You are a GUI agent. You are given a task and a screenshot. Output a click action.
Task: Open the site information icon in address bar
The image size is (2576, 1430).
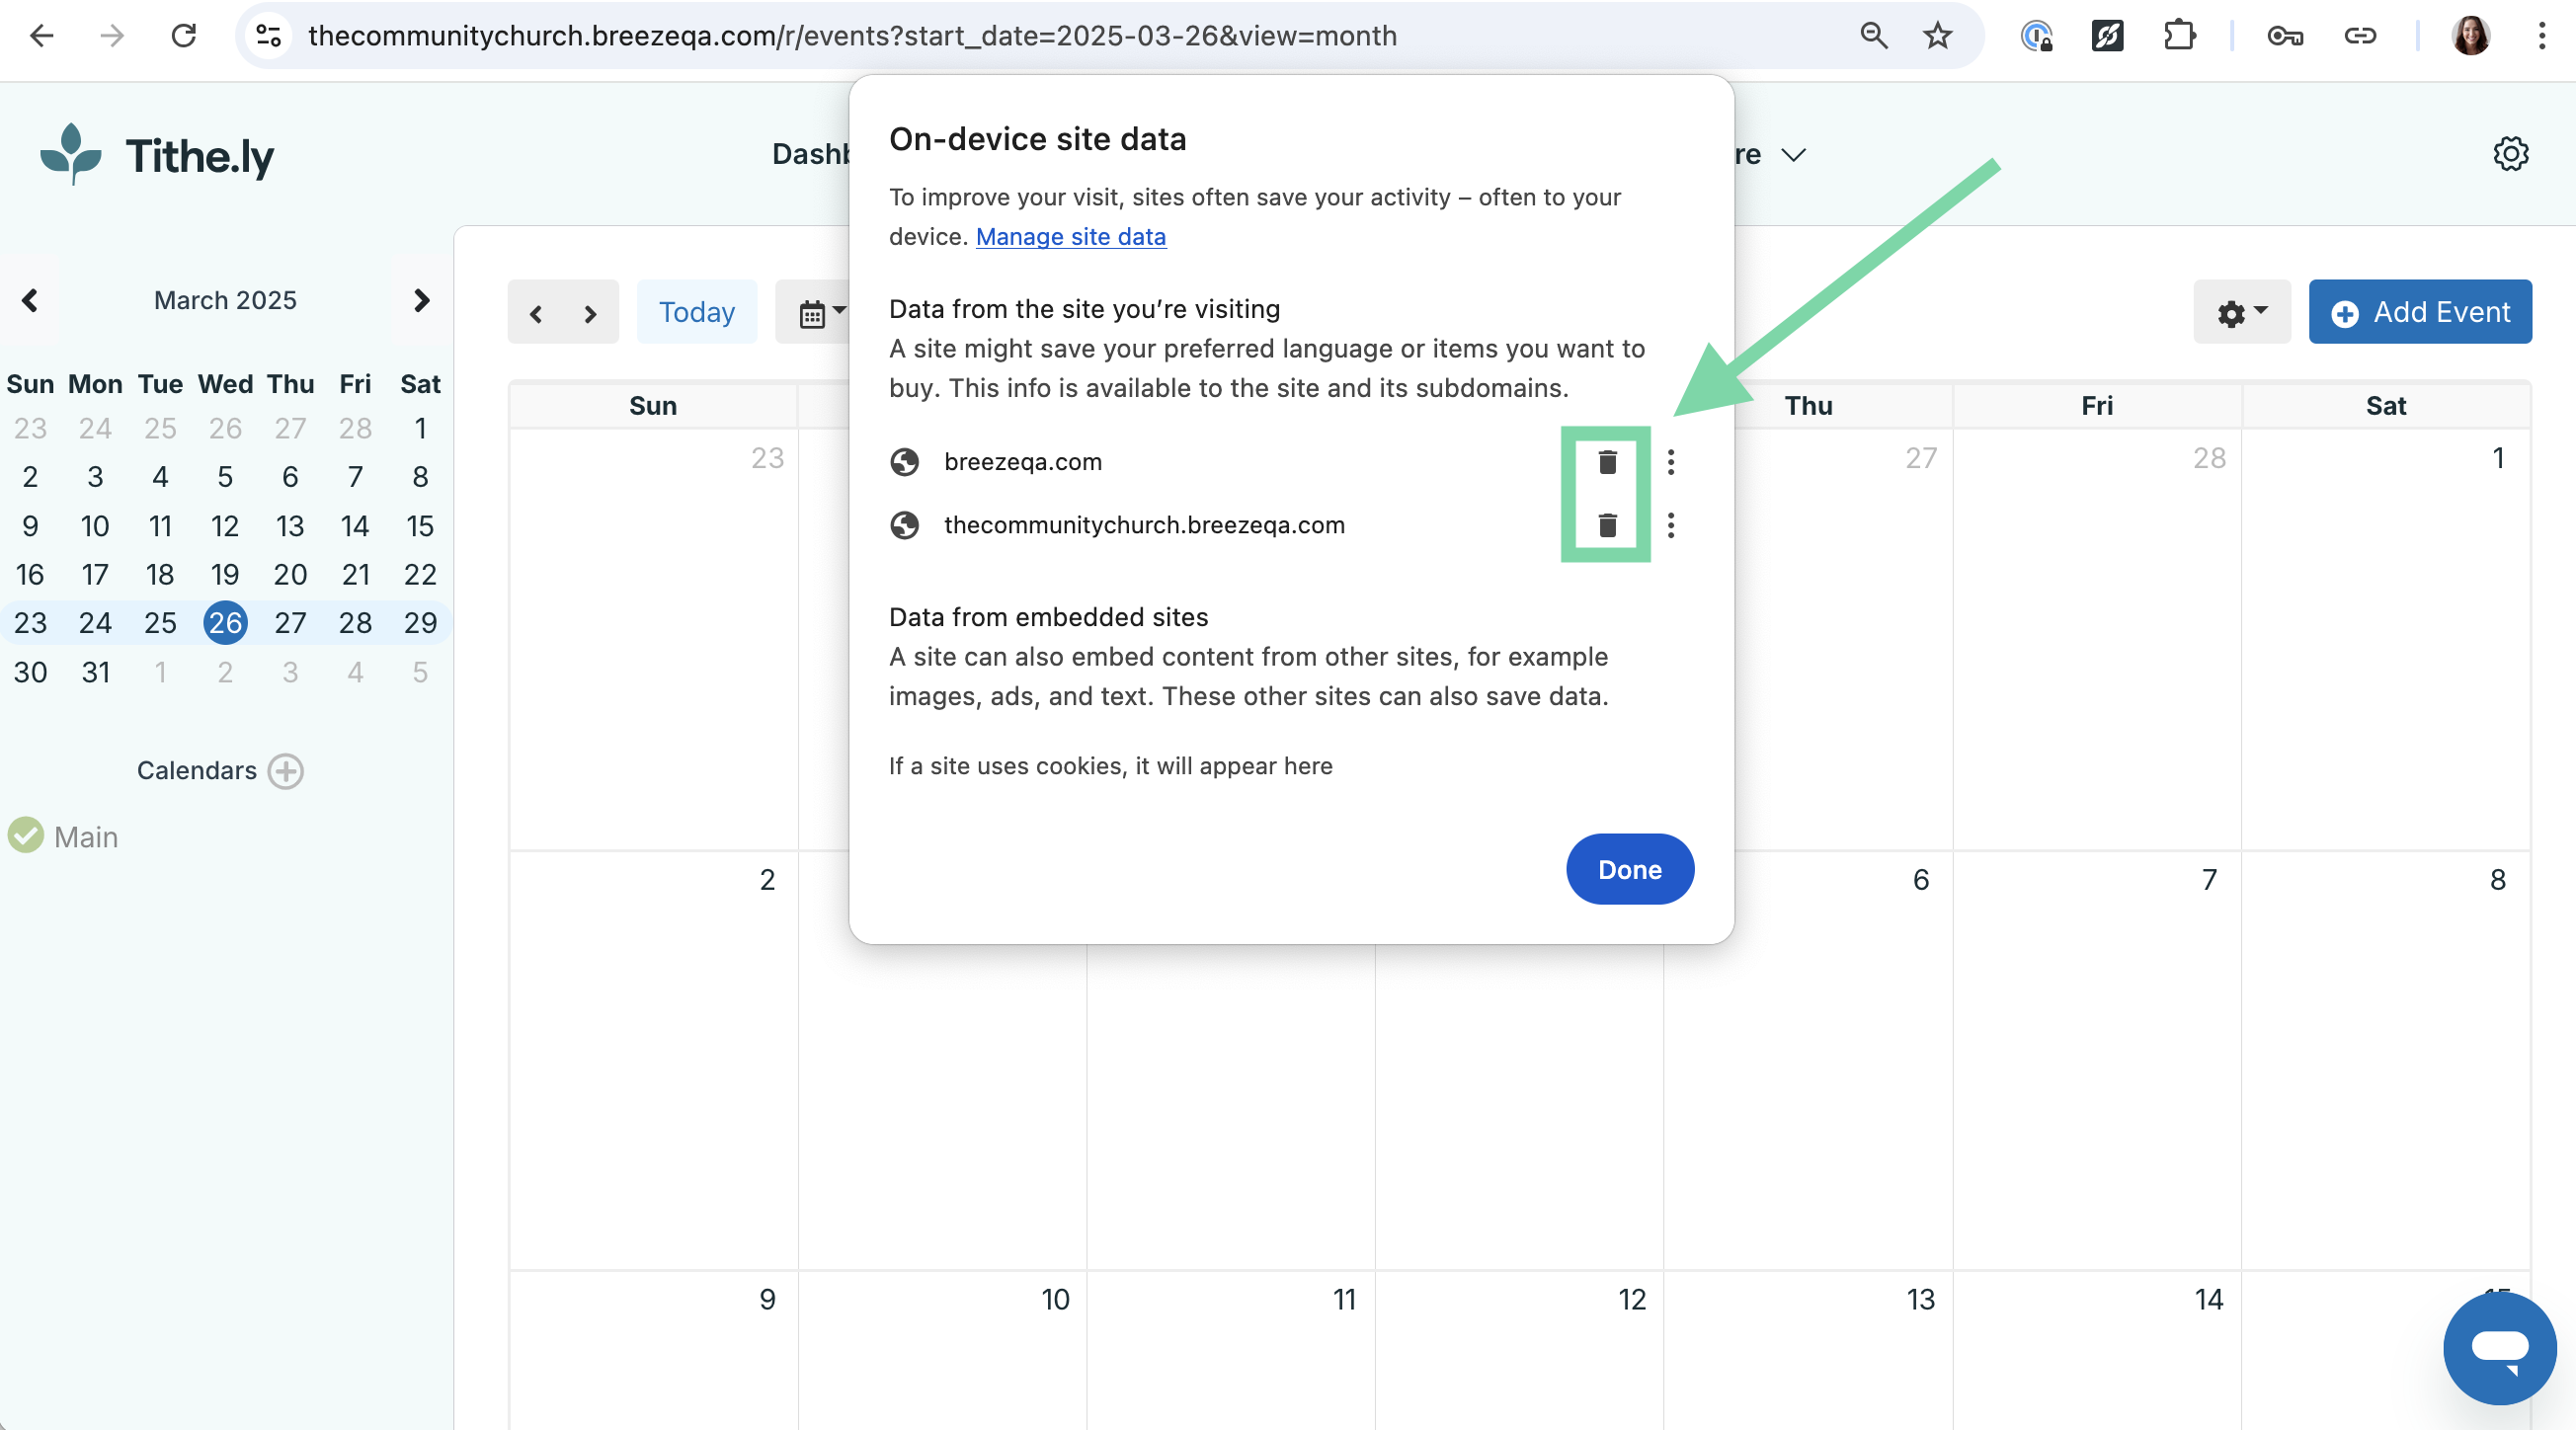[x=268, y=36]
